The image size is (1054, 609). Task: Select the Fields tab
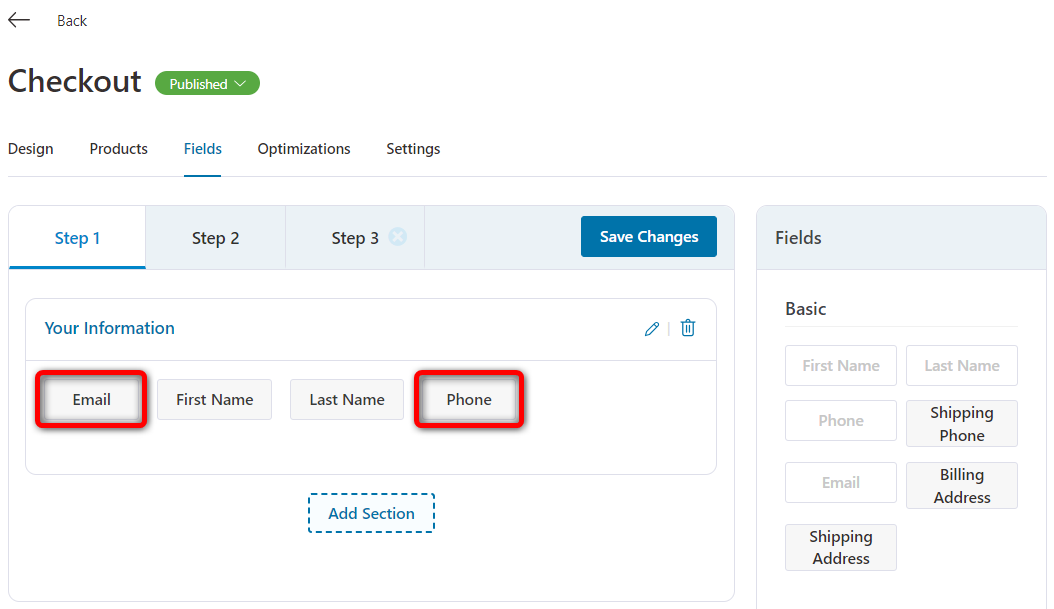click(x=202, y=149)
